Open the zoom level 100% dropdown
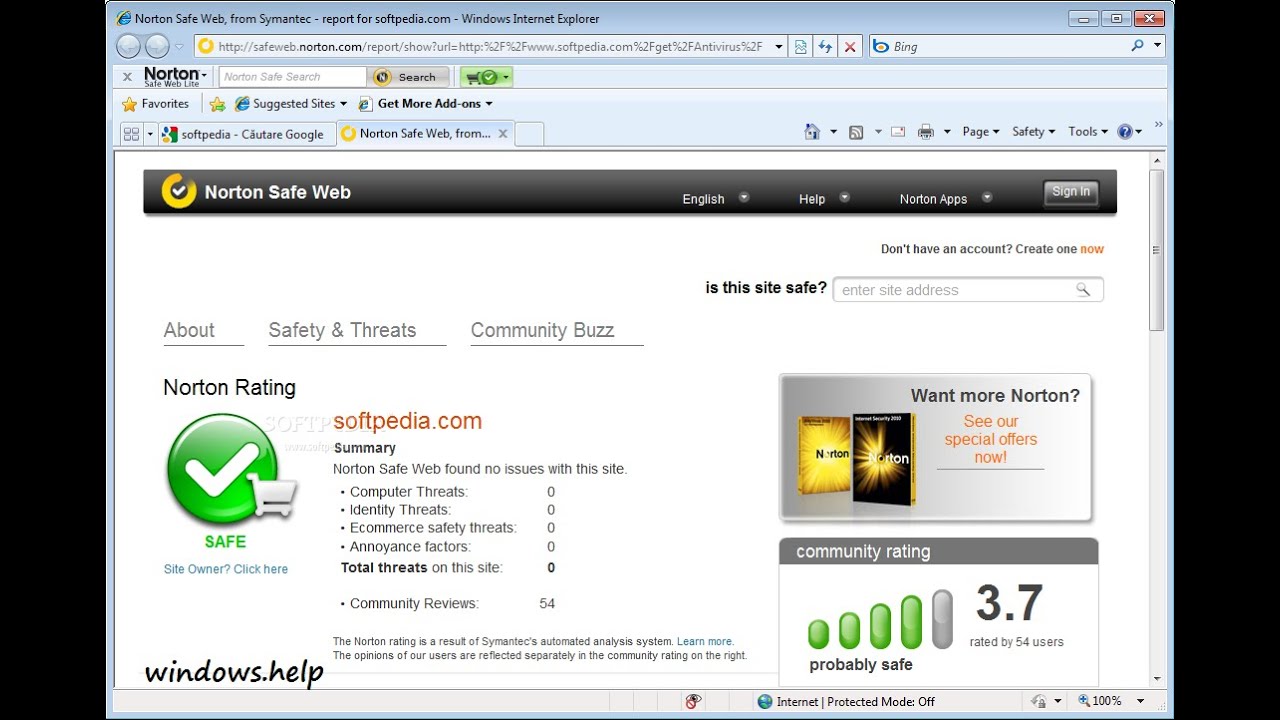The height and width of the screenshot is (720, 1280). [x=1140, y=701]
